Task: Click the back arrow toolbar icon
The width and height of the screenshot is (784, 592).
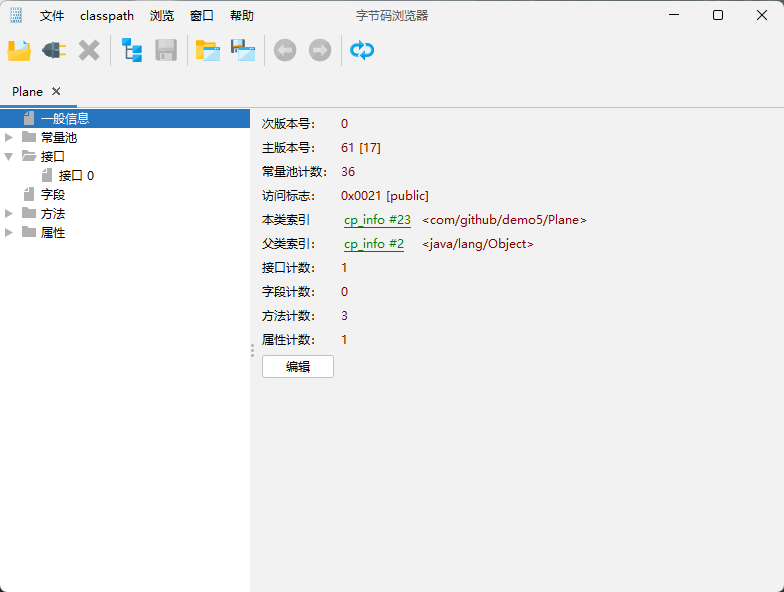Action: point(285,50)
